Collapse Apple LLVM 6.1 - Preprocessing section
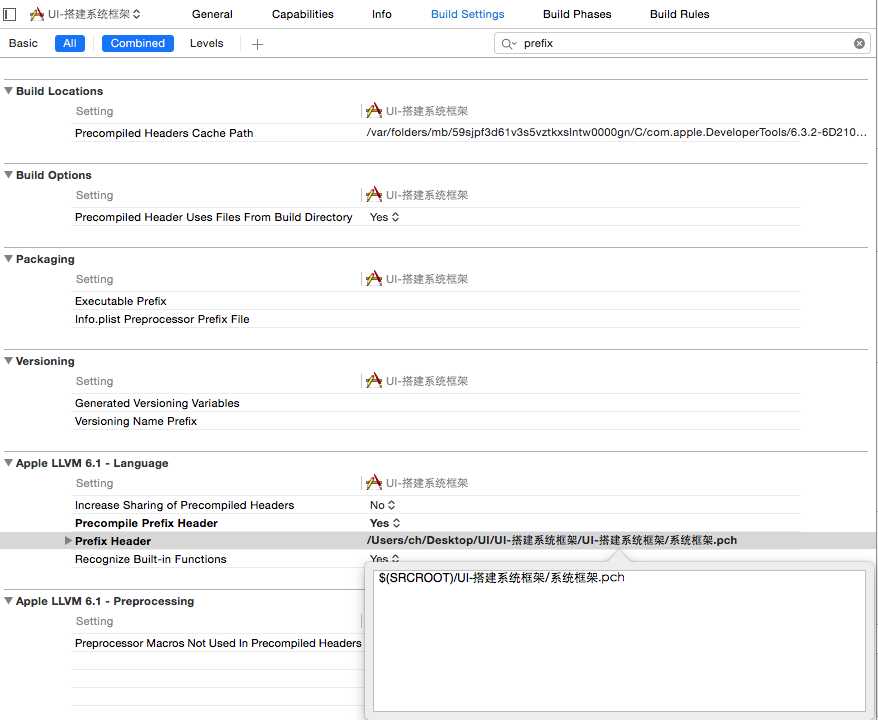The height and width of the screenshot is (720, 878). (x=8, y=601)
